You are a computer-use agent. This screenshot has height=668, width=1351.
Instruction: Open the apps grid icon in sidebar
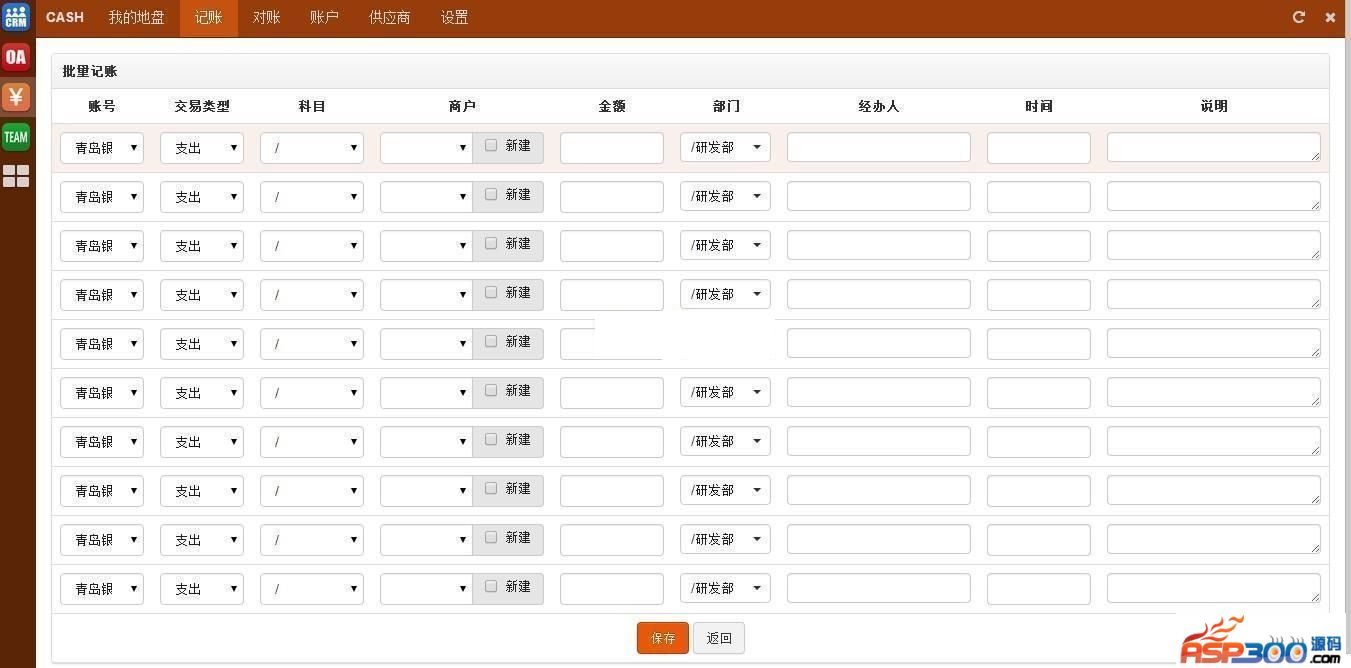16,177
